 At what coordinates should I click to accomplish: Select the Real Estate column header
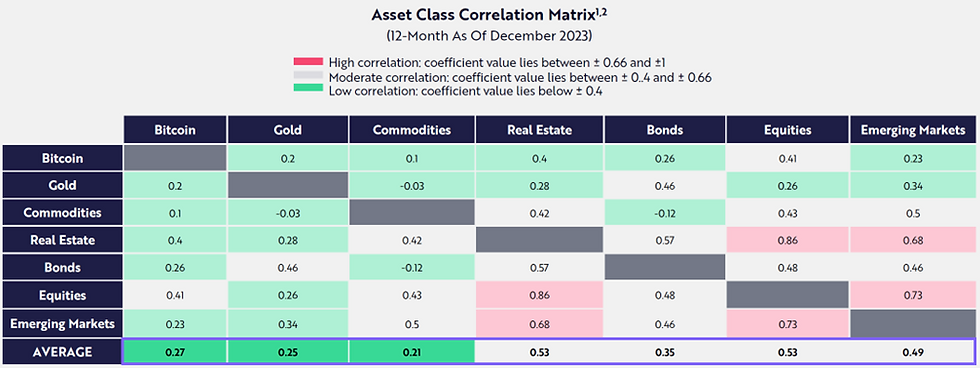[x=539, y=130]
